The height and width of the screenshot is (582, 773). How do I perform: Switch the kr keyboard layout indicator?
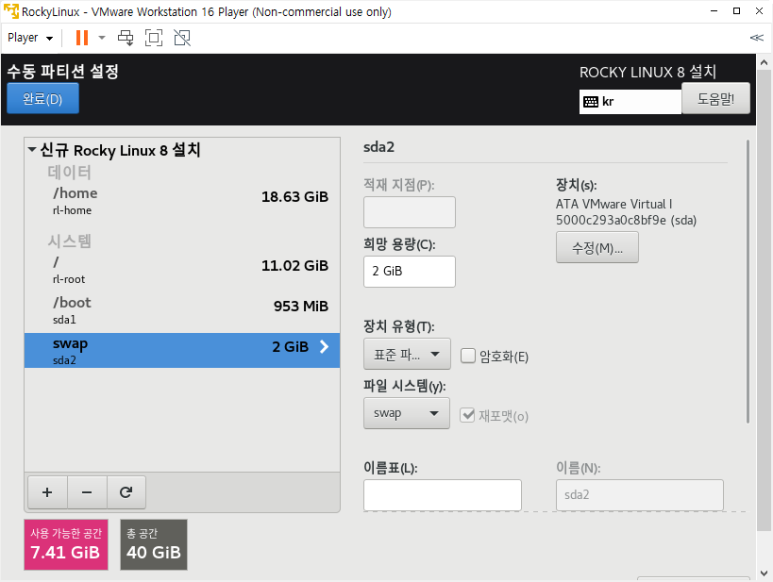(x=630, y=102)
